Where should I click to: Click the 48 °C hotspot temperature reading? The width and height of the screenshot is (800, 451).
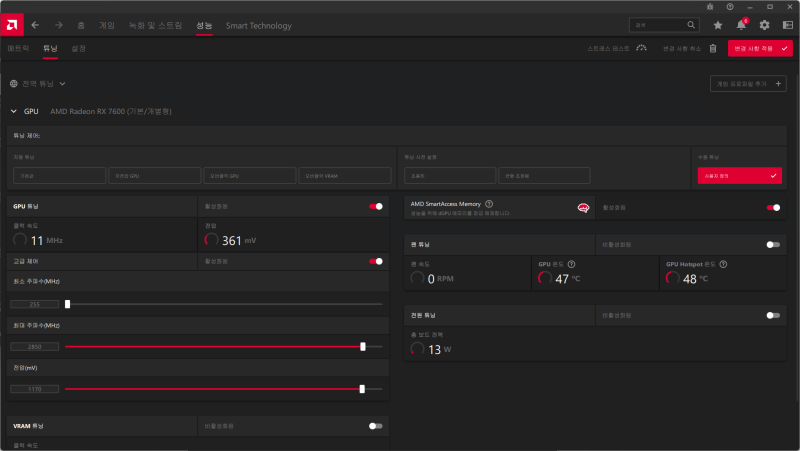pos(695,279)
